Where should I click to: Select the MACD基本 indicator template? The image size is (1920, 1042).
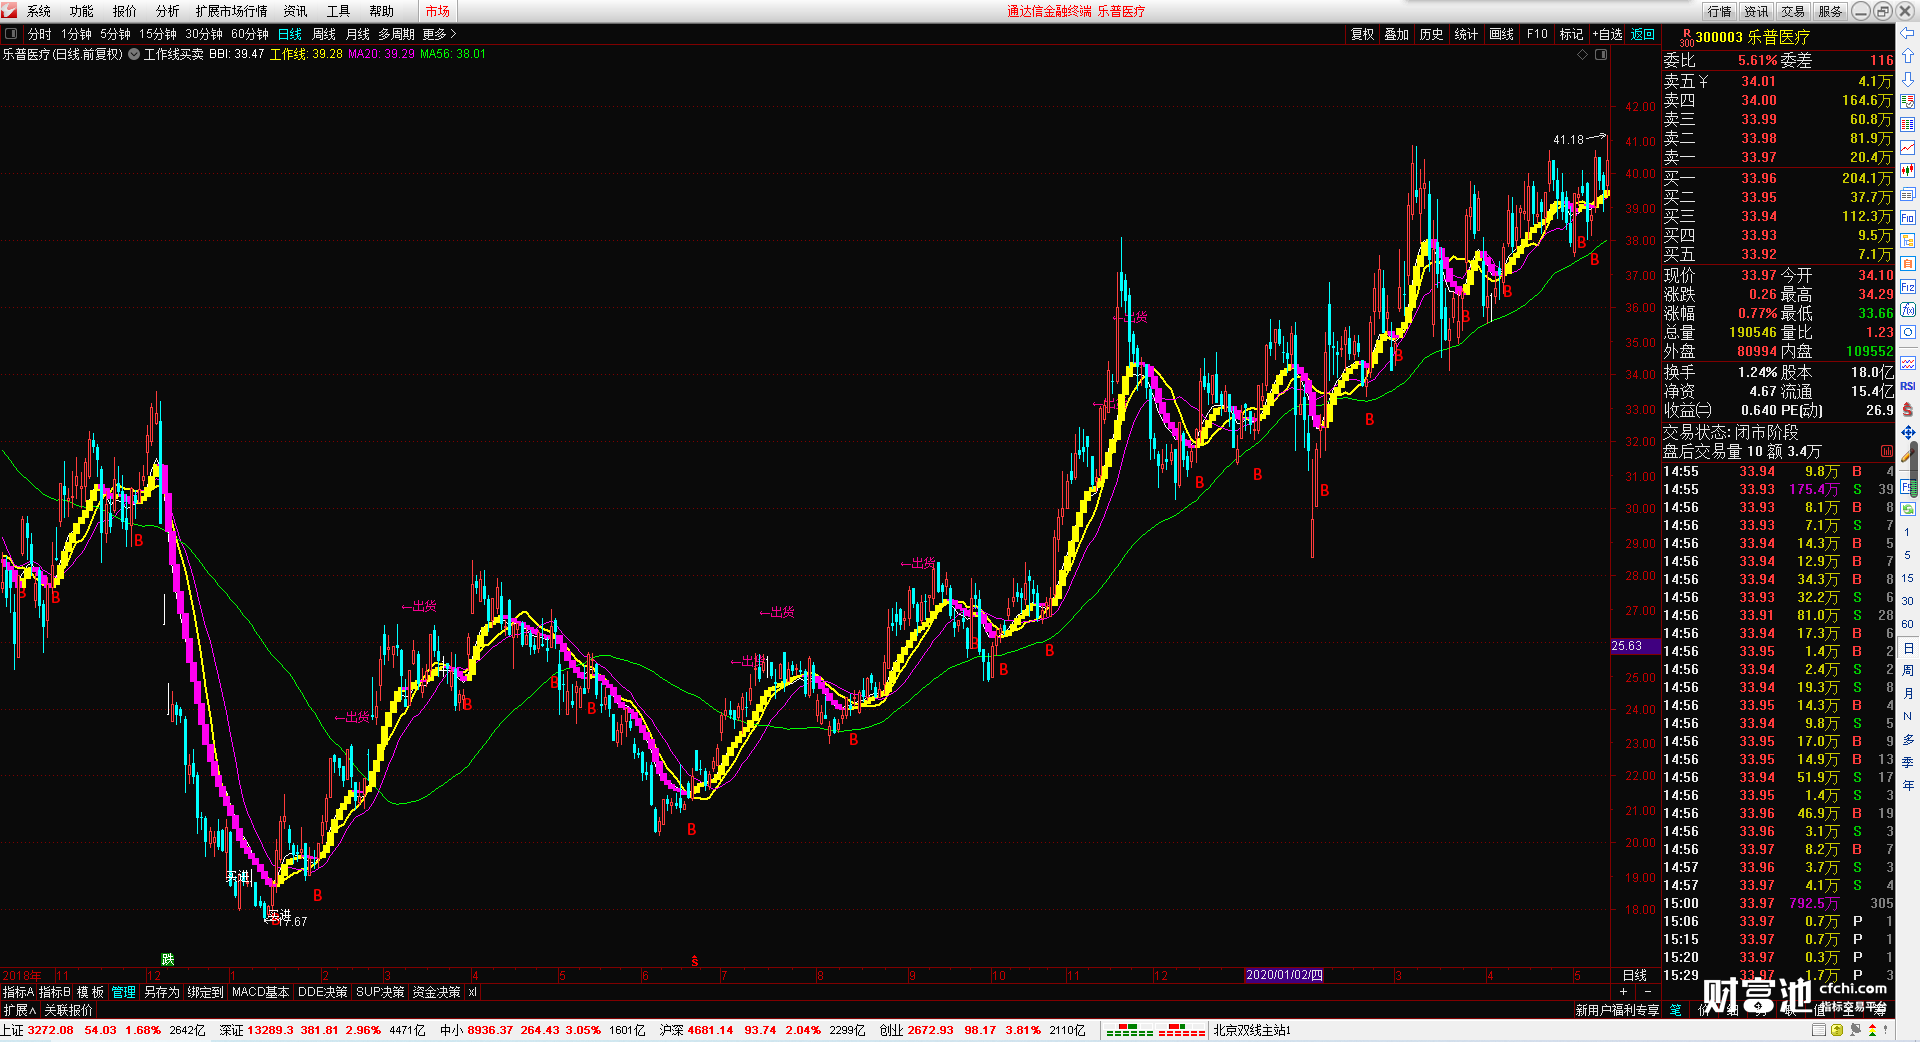point(260,992)
